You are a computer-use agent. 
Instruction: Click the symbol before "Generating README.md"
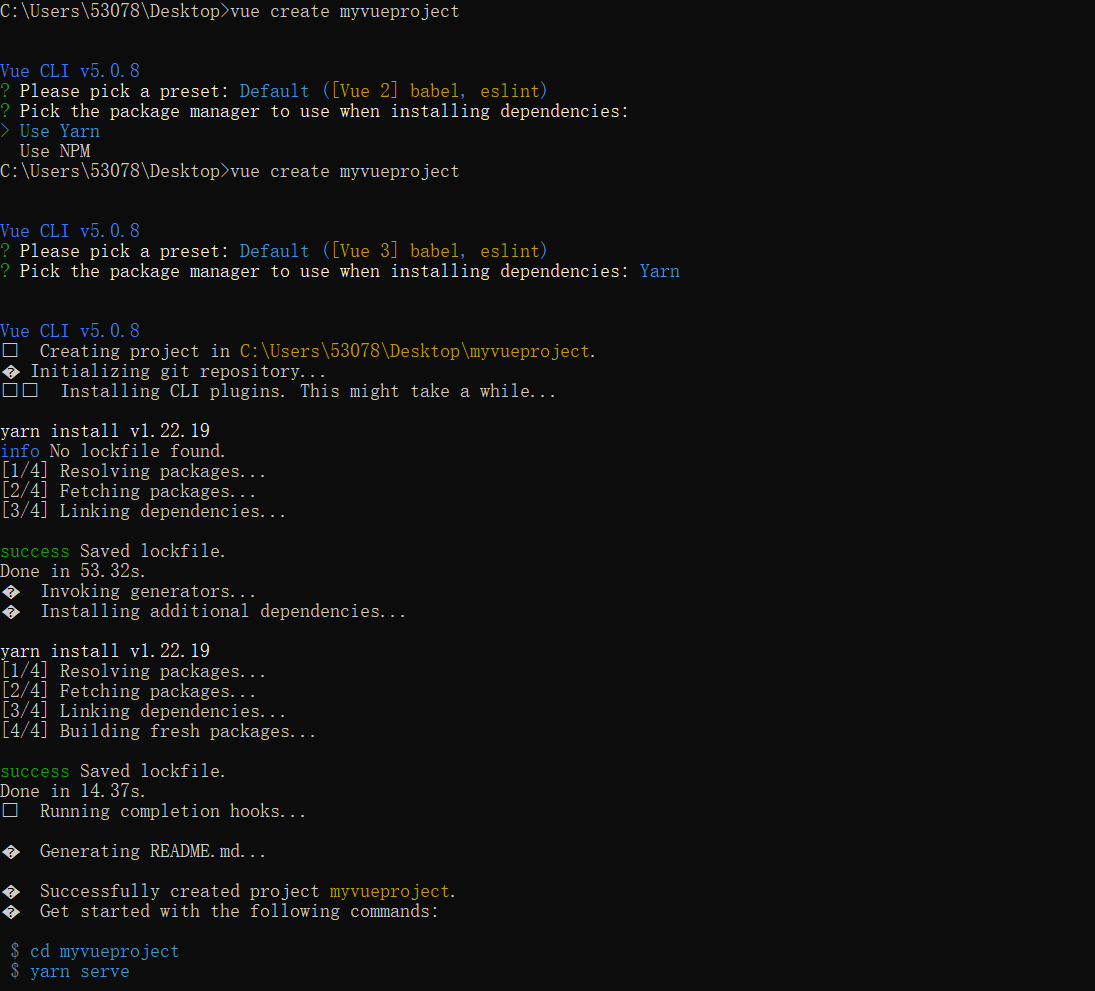10,851
